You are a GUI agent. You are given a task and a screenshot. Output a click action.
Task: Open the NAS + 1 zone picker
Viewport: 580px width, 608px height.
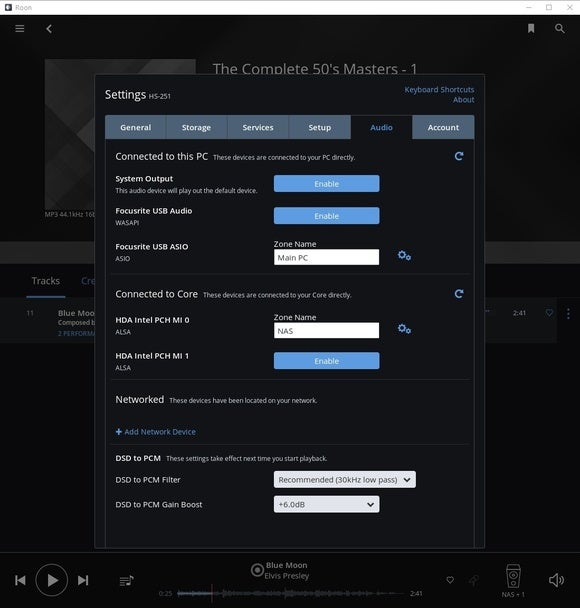coord(513,580)
